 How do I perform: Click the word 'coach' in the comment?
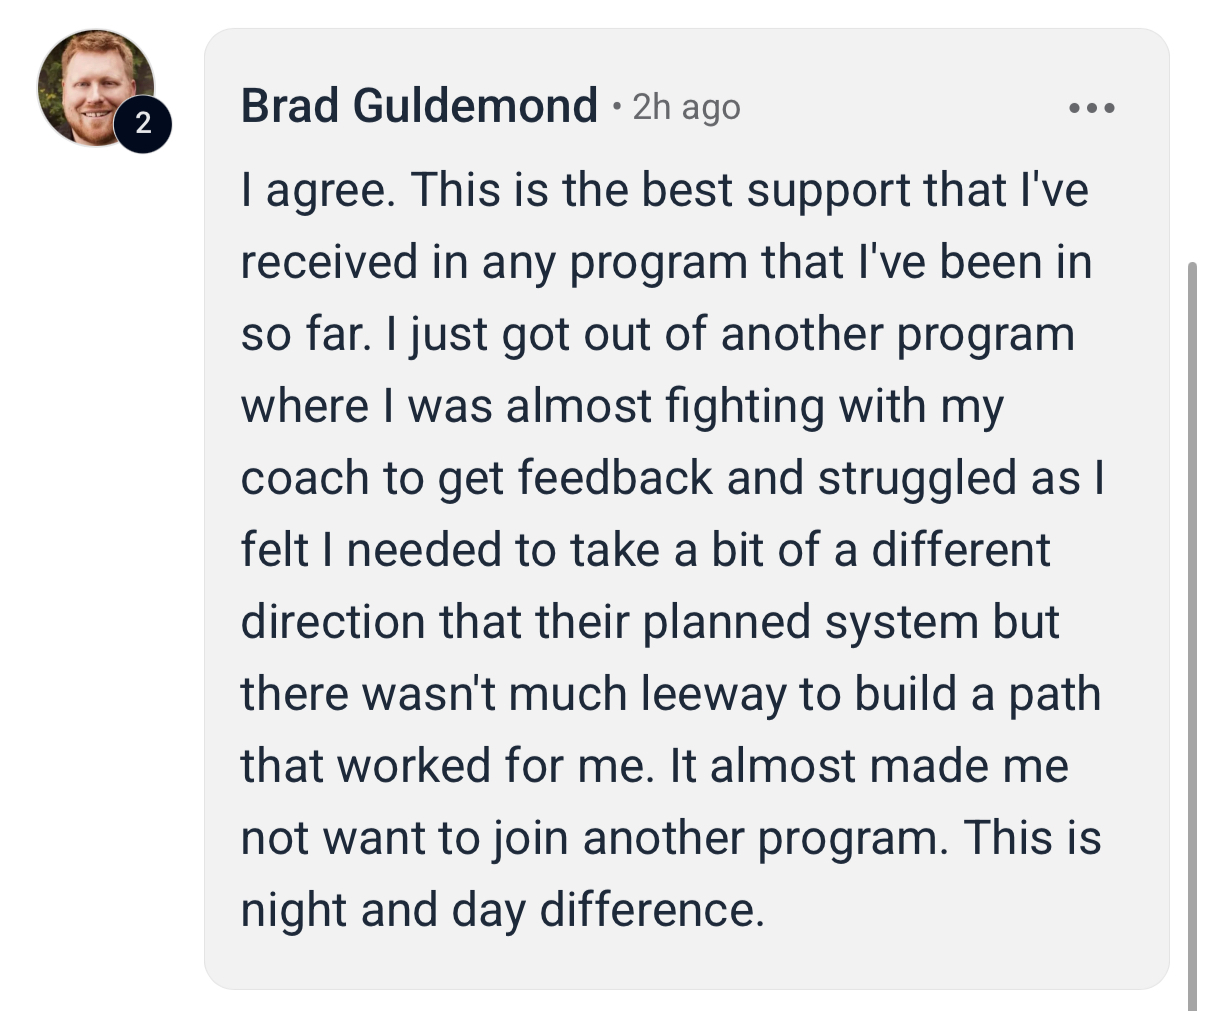coord(305,478)
